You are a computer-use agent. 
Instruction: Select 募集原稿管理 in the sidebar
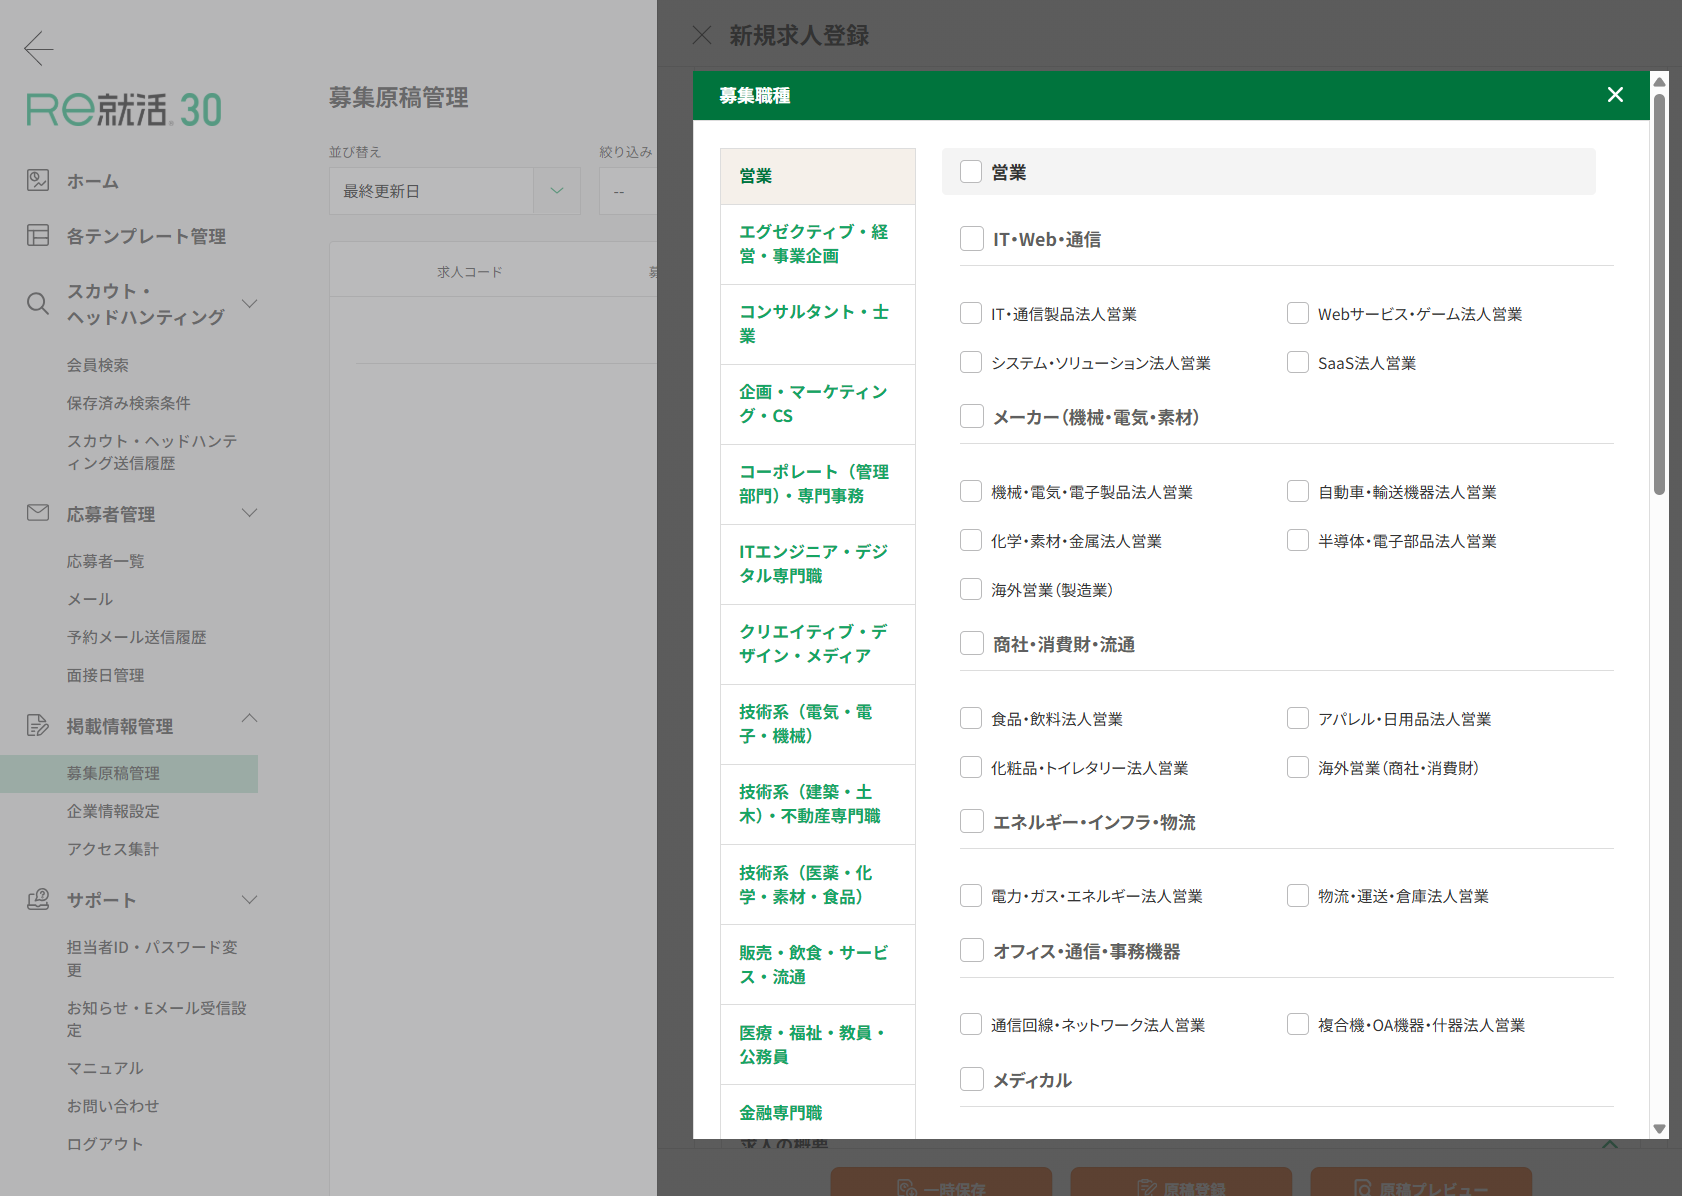tap(129, 774)
